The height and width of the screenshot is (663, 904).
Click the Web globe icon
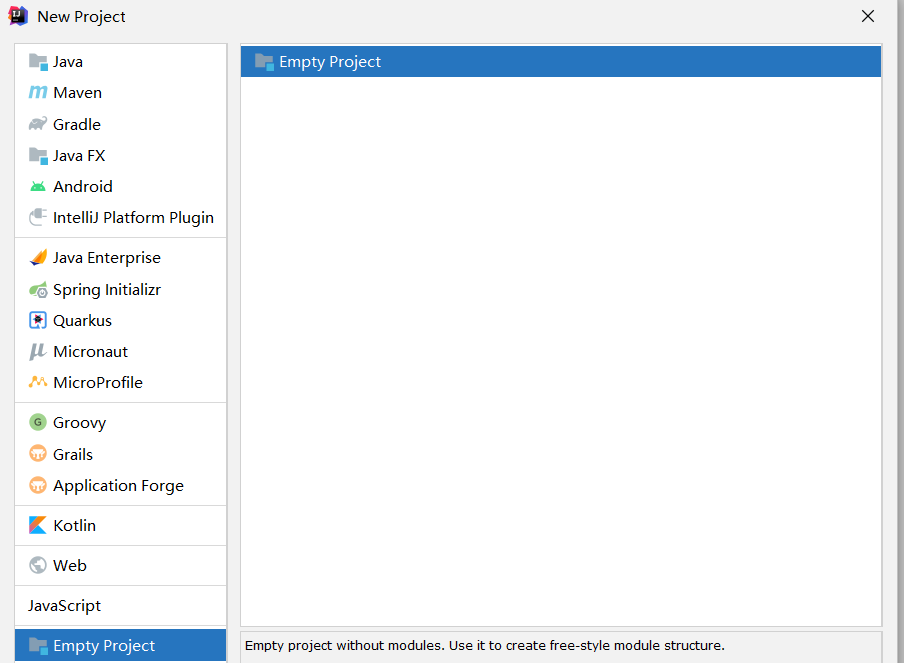point(38,566)
